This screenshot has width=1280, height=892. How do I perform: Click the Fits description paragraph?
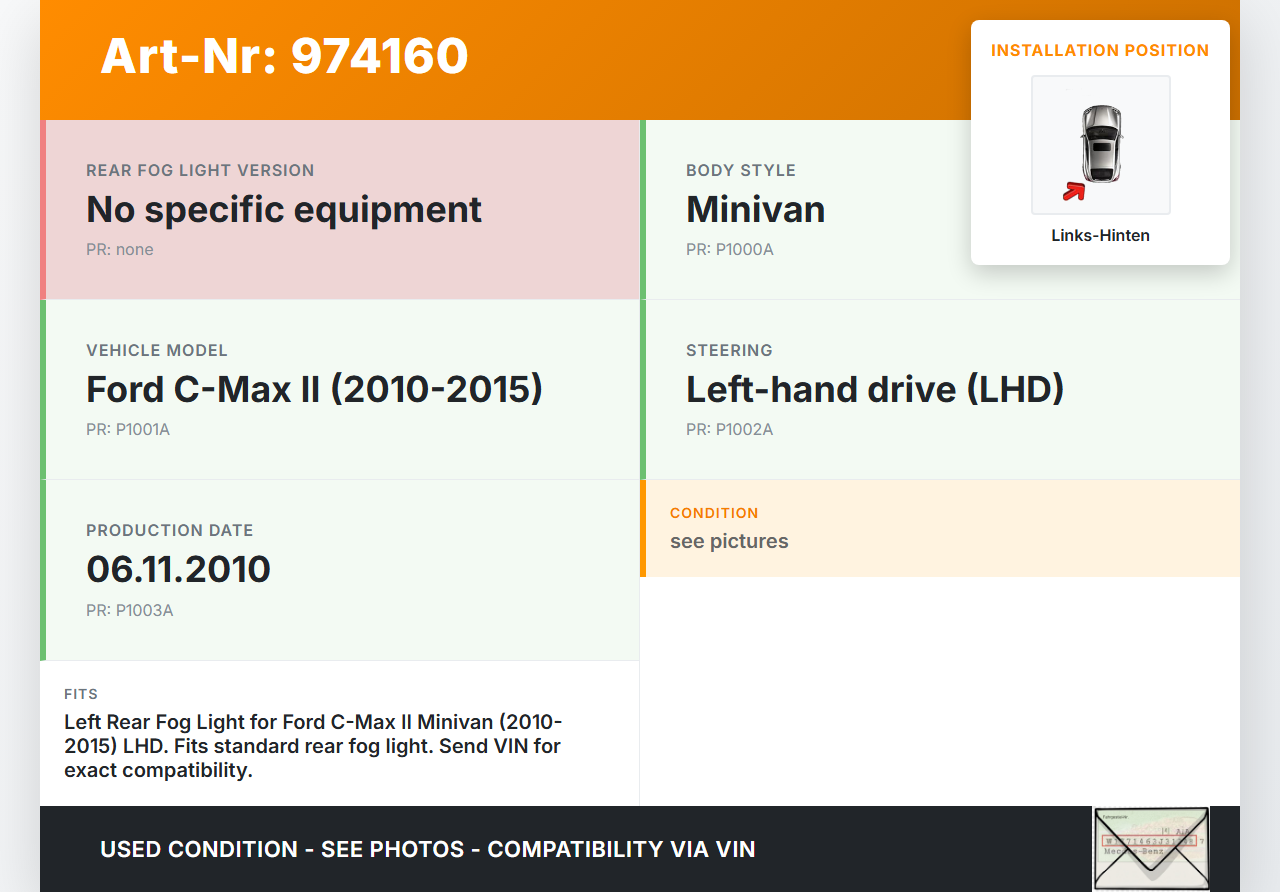point(313,746)
